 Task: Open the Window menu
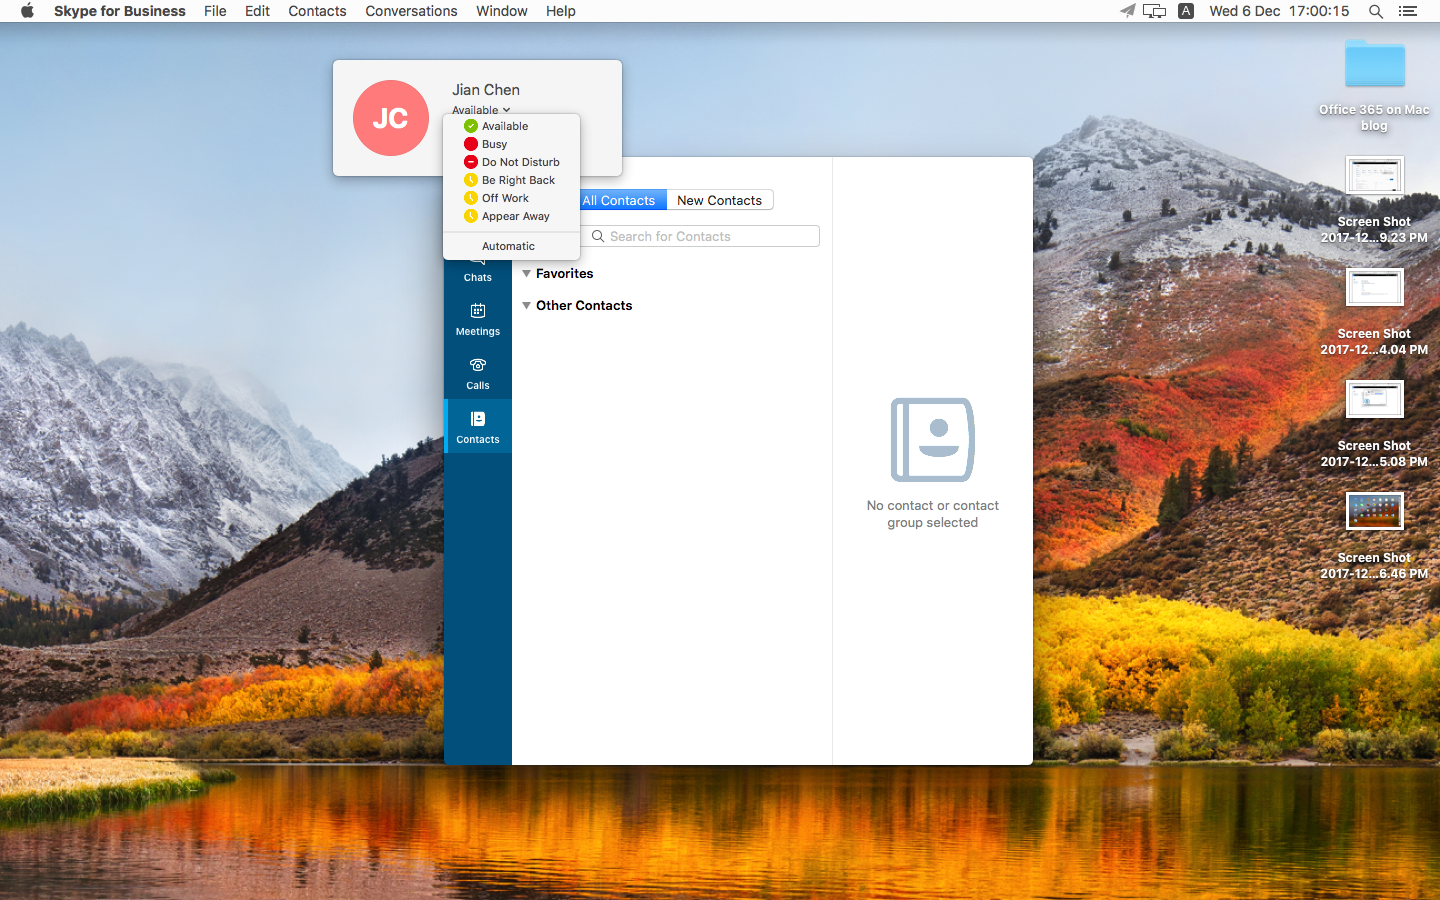coord(501,11)
